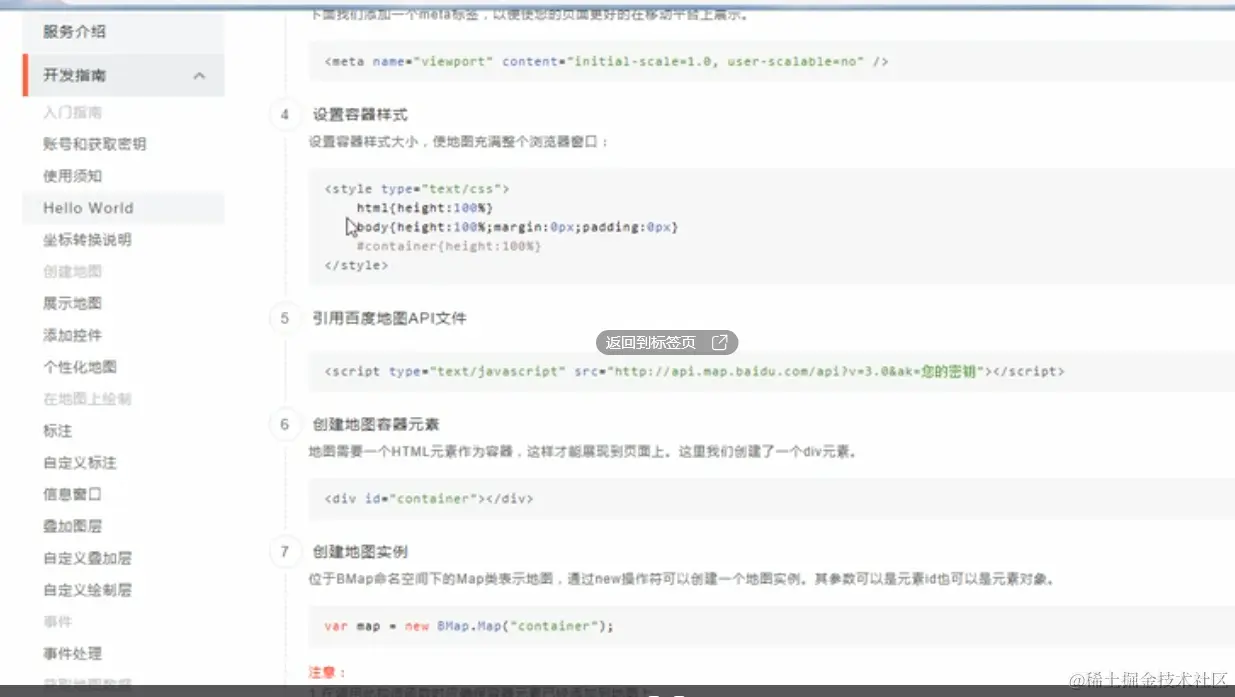Open 添加控件 sidebar item
The width and height of the screenshot is (1235, 697).
pyautogui.click(x=72, y=335)
